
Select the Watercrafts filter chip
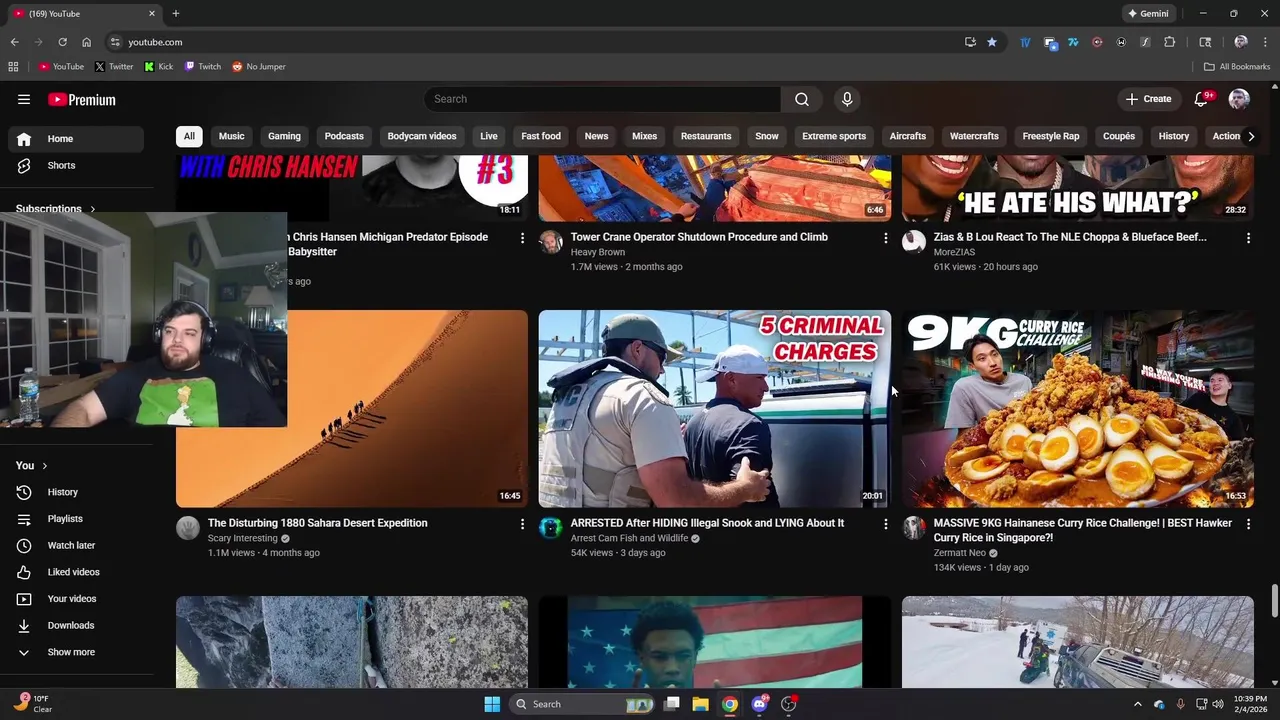pos(974,136)
